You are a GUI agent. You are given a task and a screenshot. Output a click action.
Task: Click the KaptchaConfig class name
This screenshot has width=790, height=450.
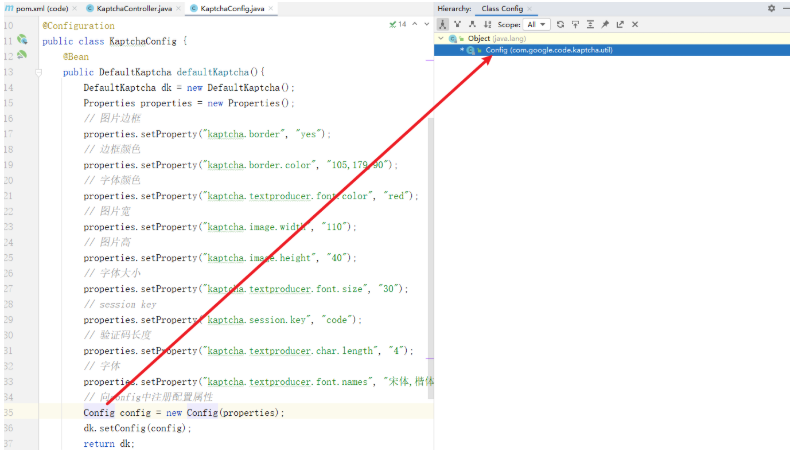(x=143, y=41)
